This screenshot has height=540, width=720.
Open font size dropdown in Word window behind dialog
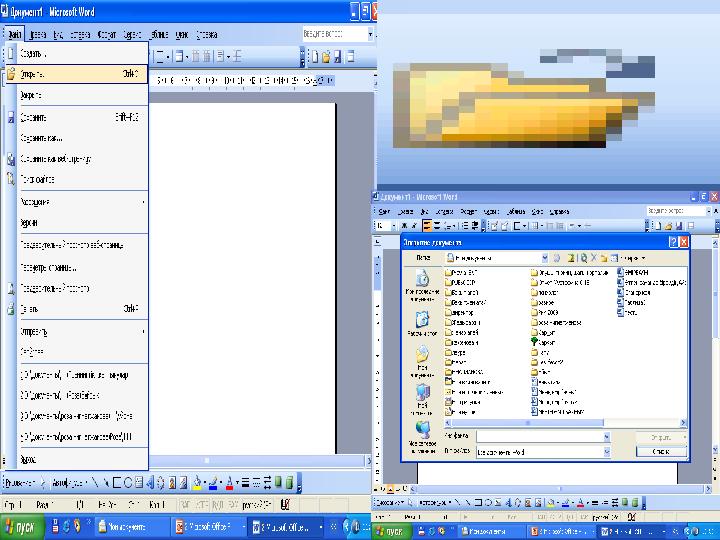393,226
